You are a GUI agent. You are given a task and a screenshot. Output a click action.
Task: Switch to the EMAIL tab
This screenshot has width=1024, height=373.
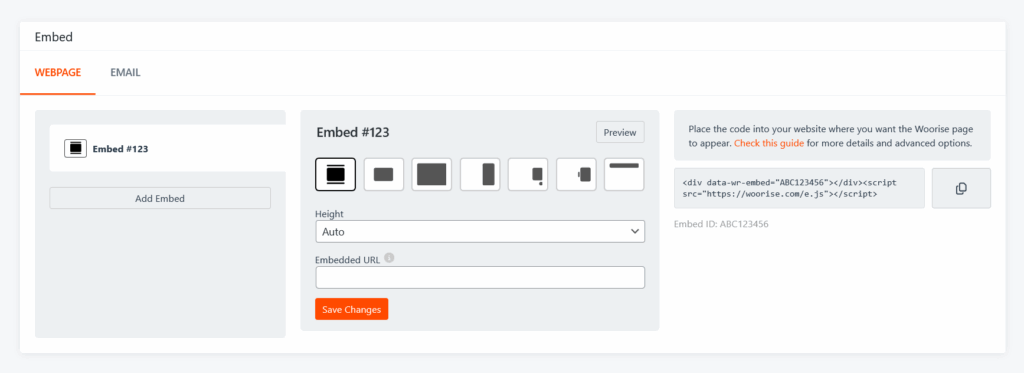[x=125, y=73]
